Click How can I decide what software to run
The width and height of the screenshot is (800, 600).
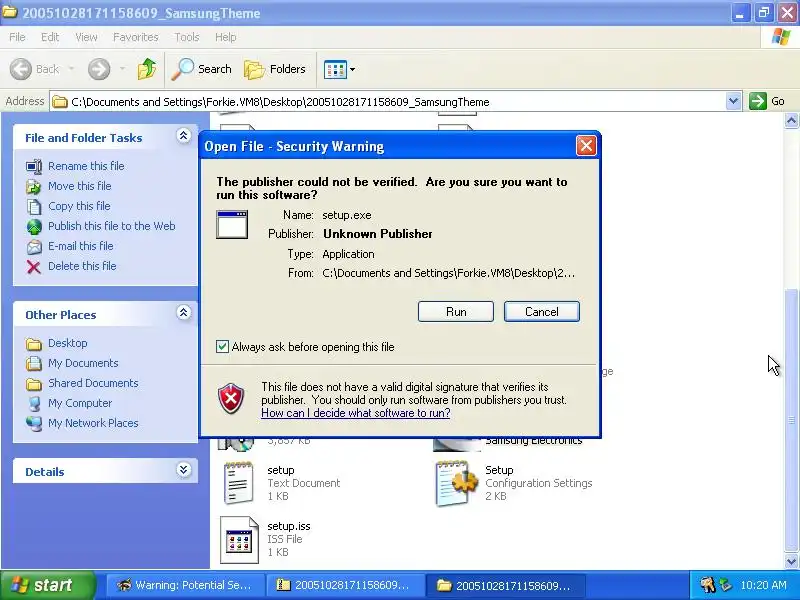coord(356,413)
